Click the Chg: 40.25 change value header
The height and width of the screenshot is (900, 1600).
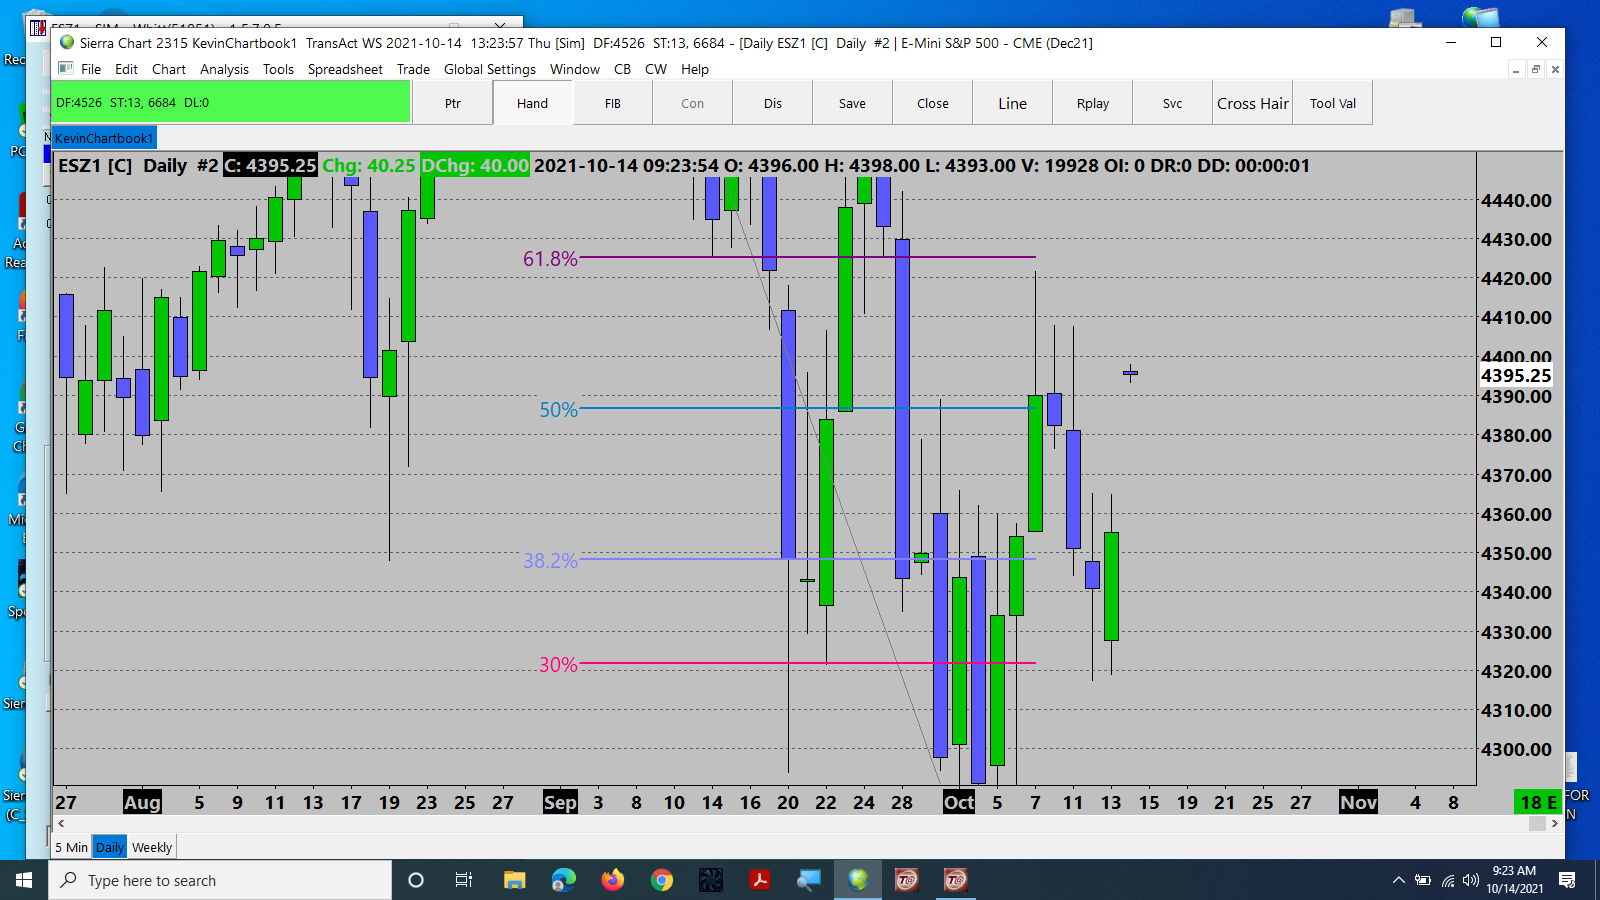(x=368, y=166)
